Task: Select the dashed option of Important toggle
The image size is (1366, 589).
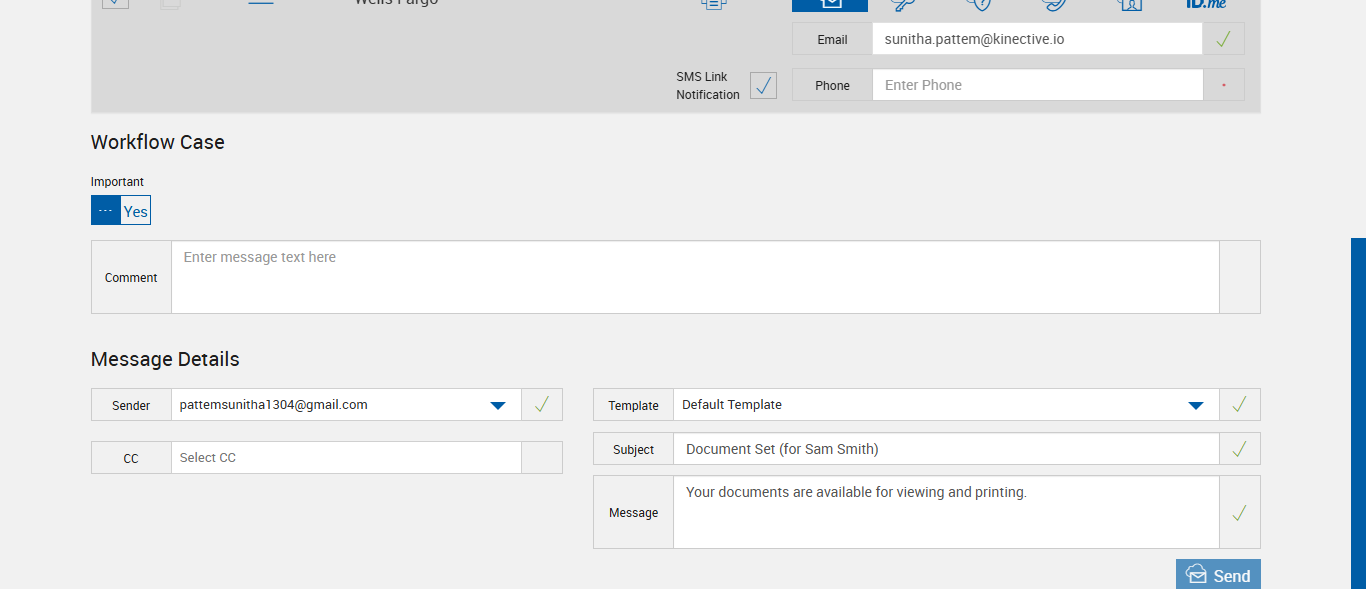Action: [x=106, y=211]
